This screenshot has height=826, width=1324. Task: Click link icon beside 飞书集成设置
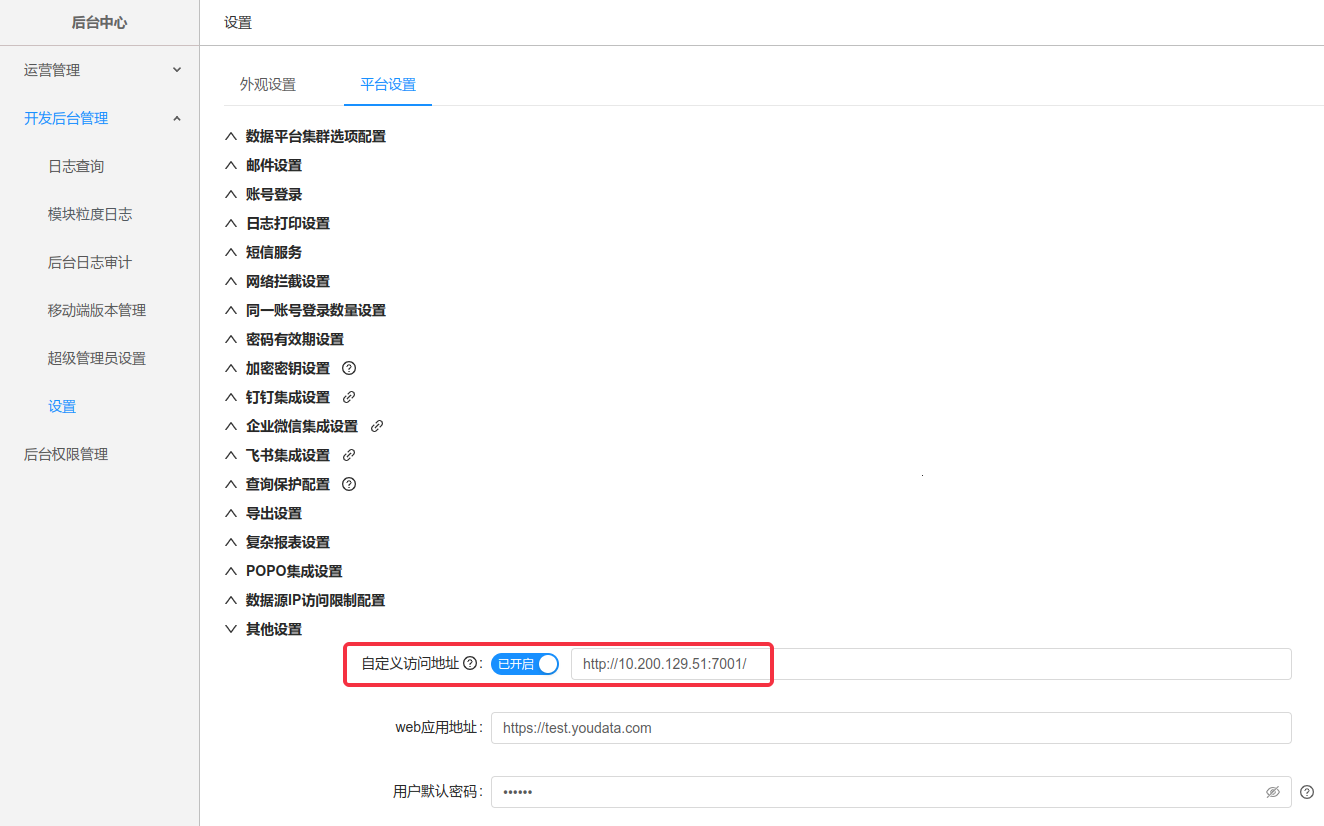click(x=349, y=455)
